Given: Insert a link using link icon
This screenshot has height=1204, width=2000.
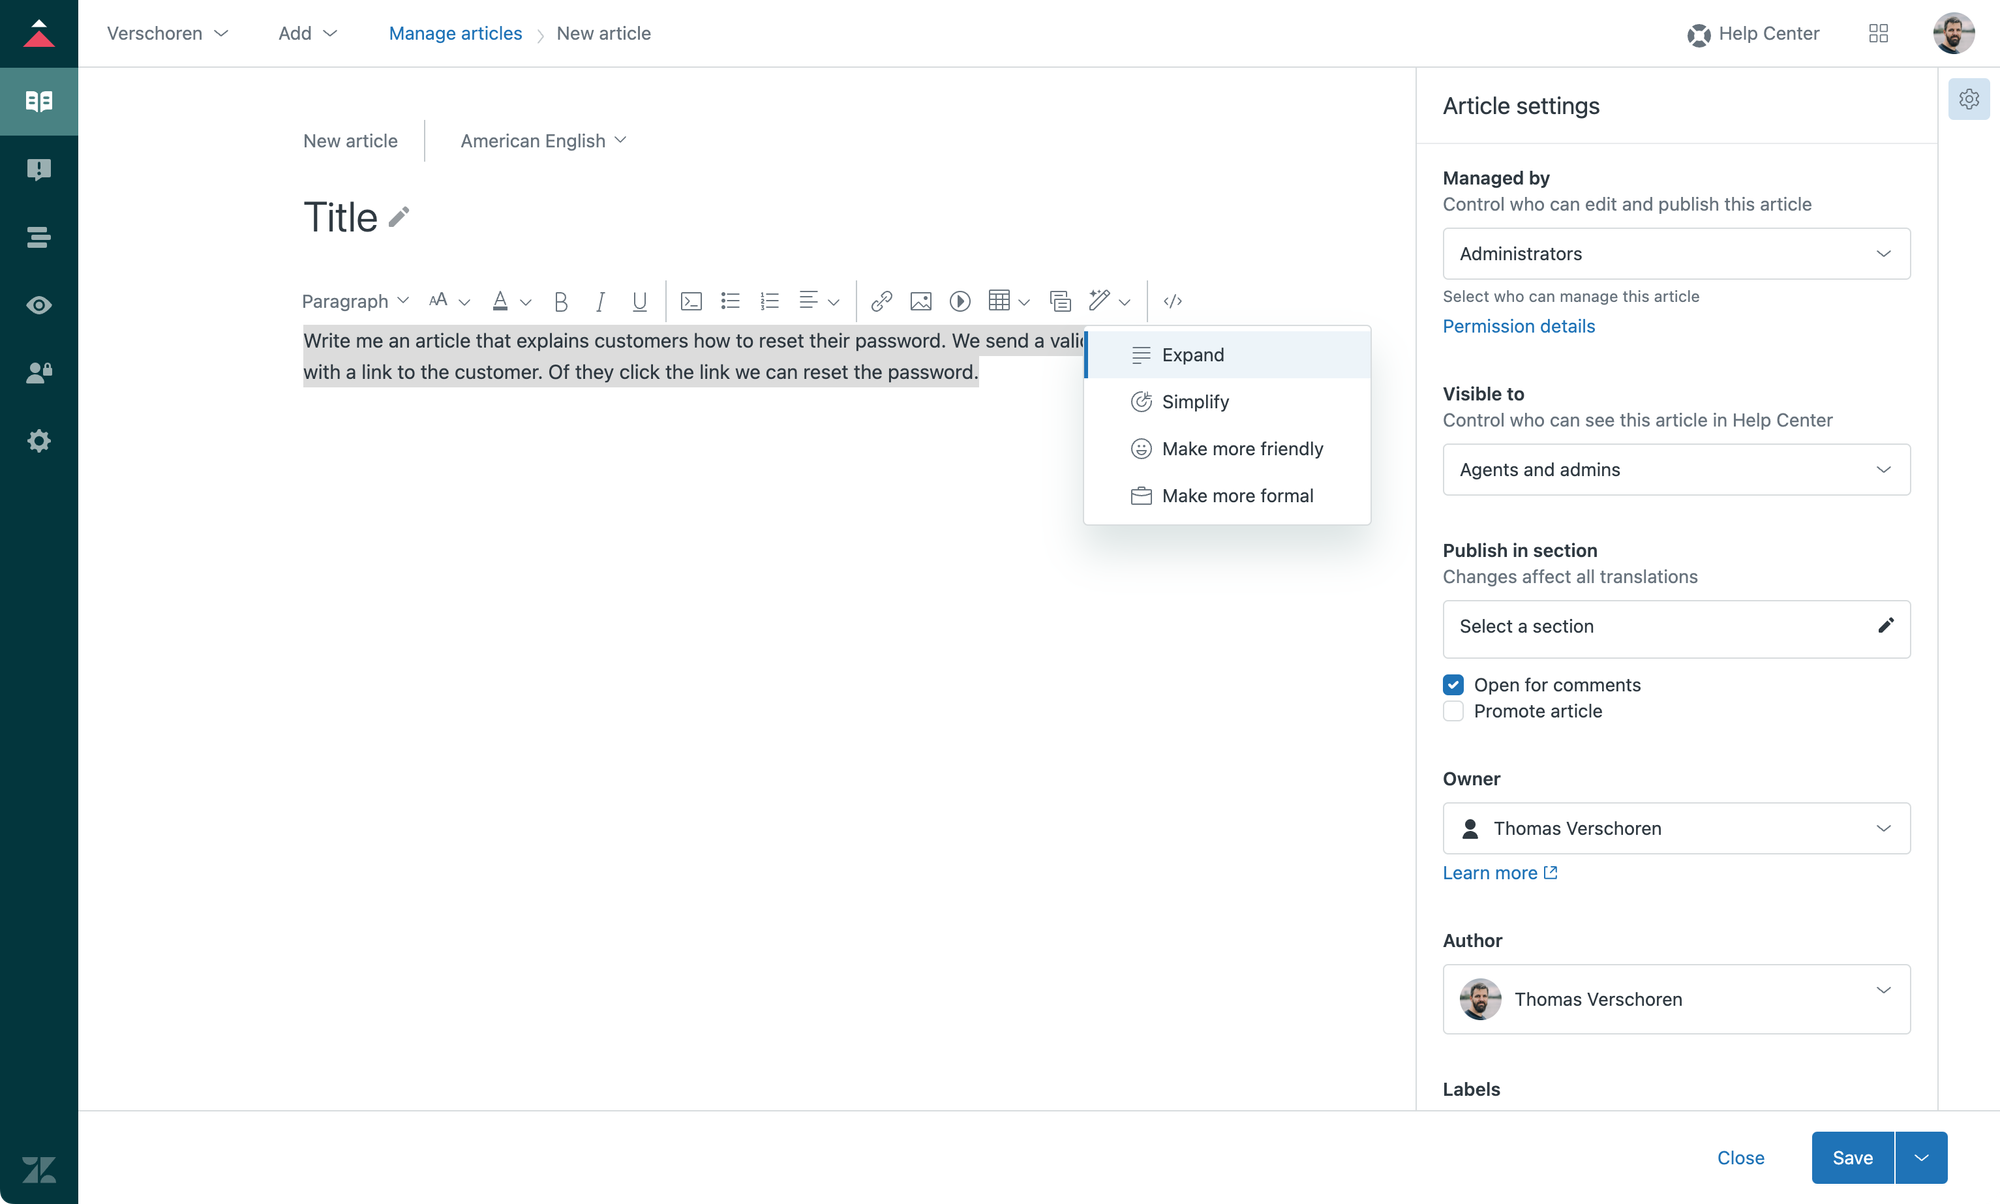Looking at the screenshot, I should 881,301.
